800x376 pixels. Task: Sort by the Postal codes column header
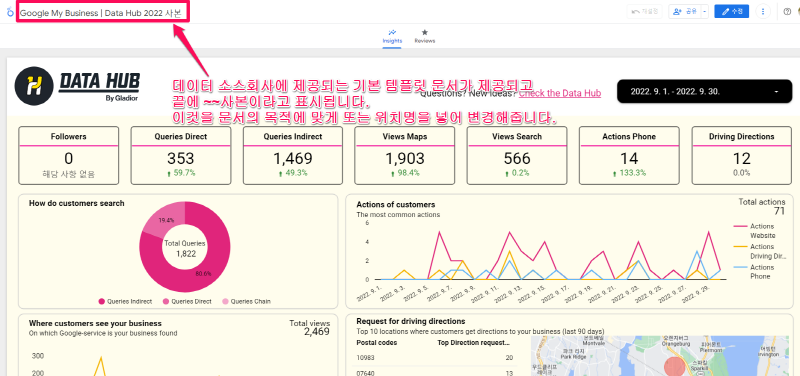[x=377, y=342]
